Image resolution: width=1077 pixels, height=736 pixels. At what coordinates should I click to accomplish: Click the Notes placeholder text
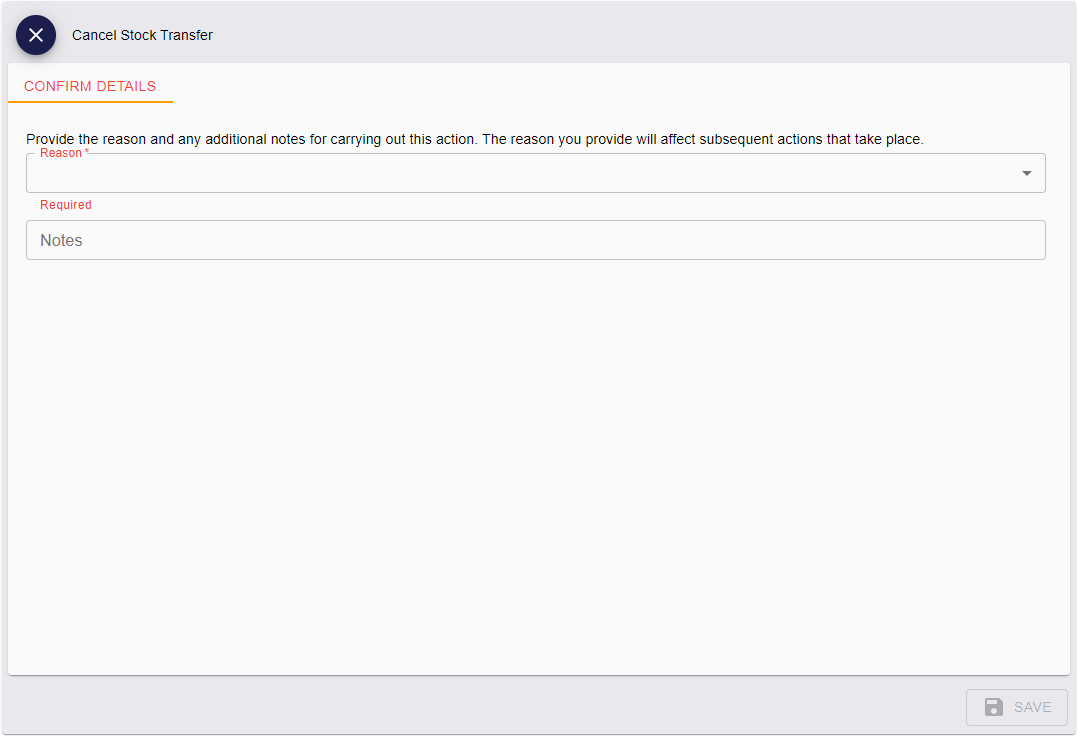point(61,240)
